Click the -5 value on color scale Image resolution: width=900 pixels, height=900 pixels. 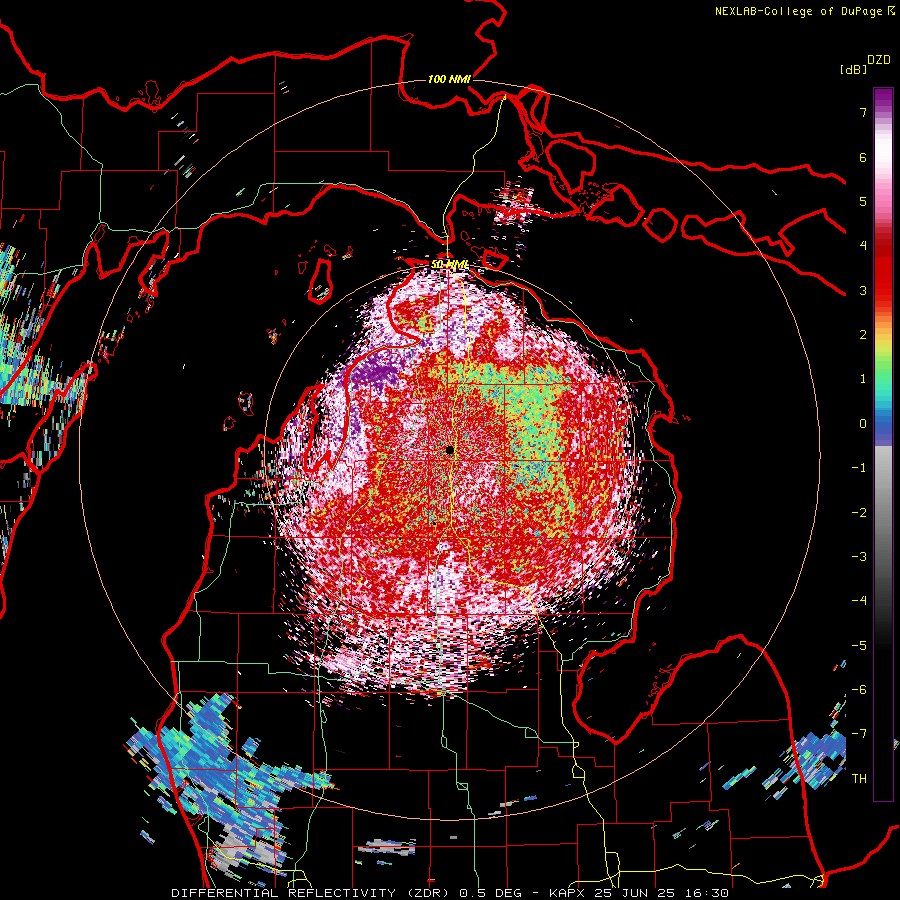(x=859, y=645)
